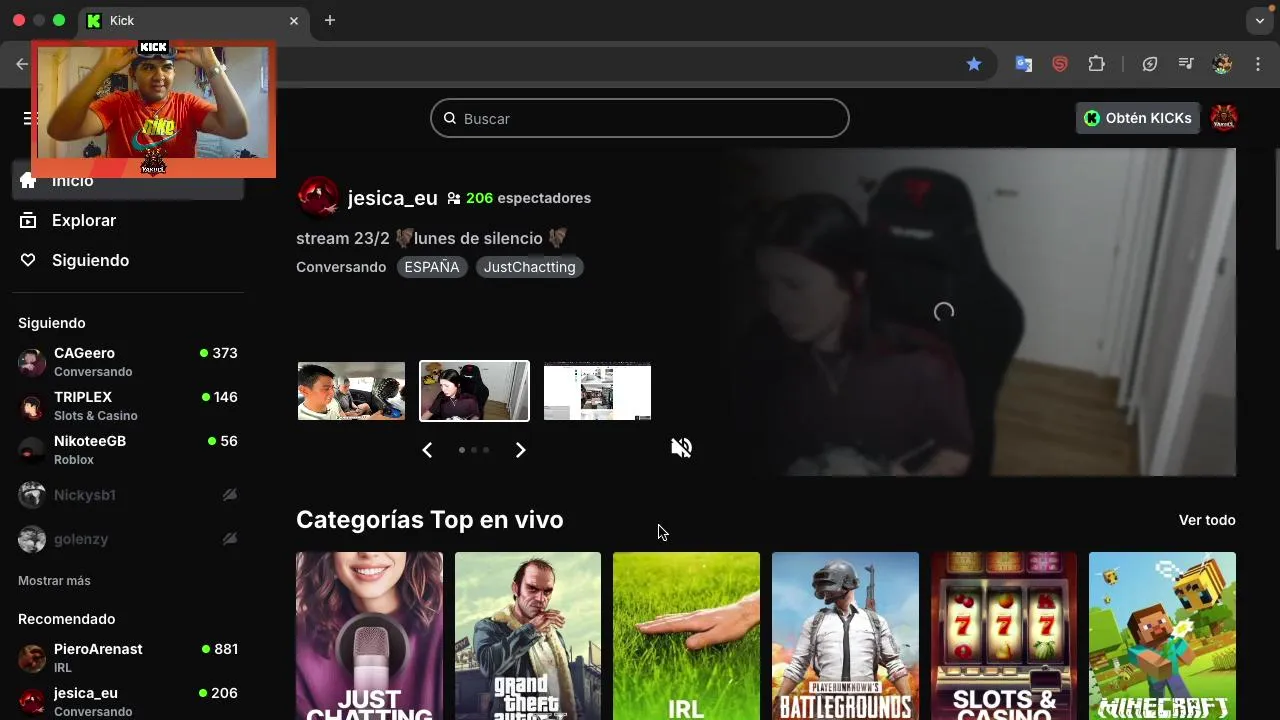
Task: Open offline channel Nickysb1
Action: (x=128, y=495)
